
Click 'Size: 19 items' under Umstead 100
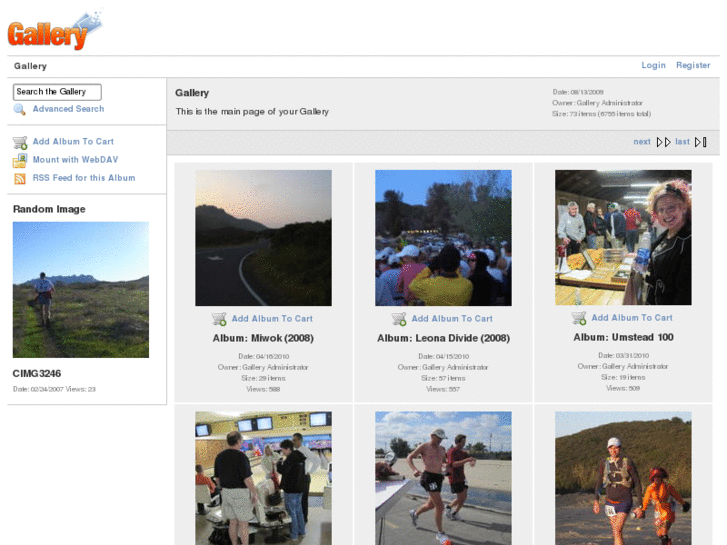(x=623, y=377)
